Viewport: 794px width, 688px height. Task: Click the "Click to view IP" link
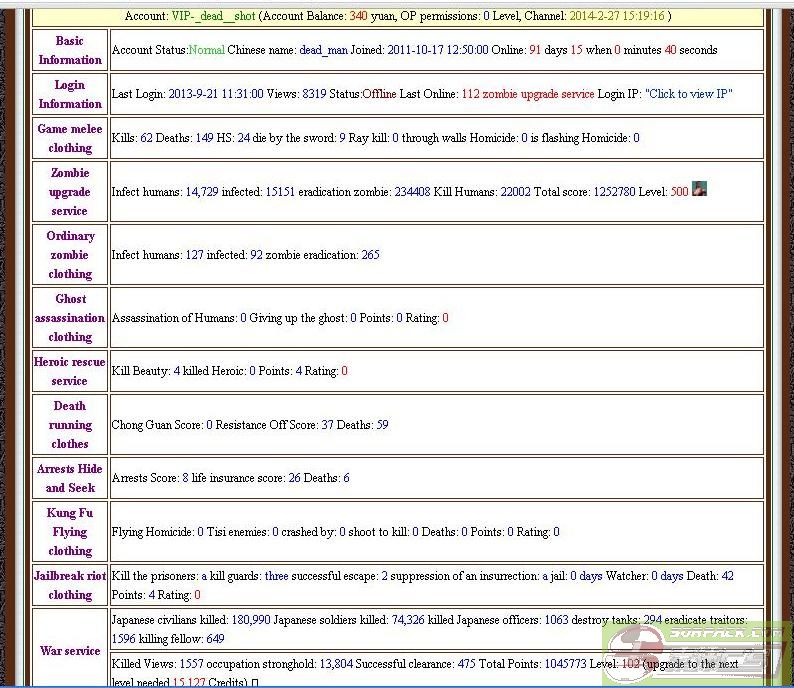(689, 94)
